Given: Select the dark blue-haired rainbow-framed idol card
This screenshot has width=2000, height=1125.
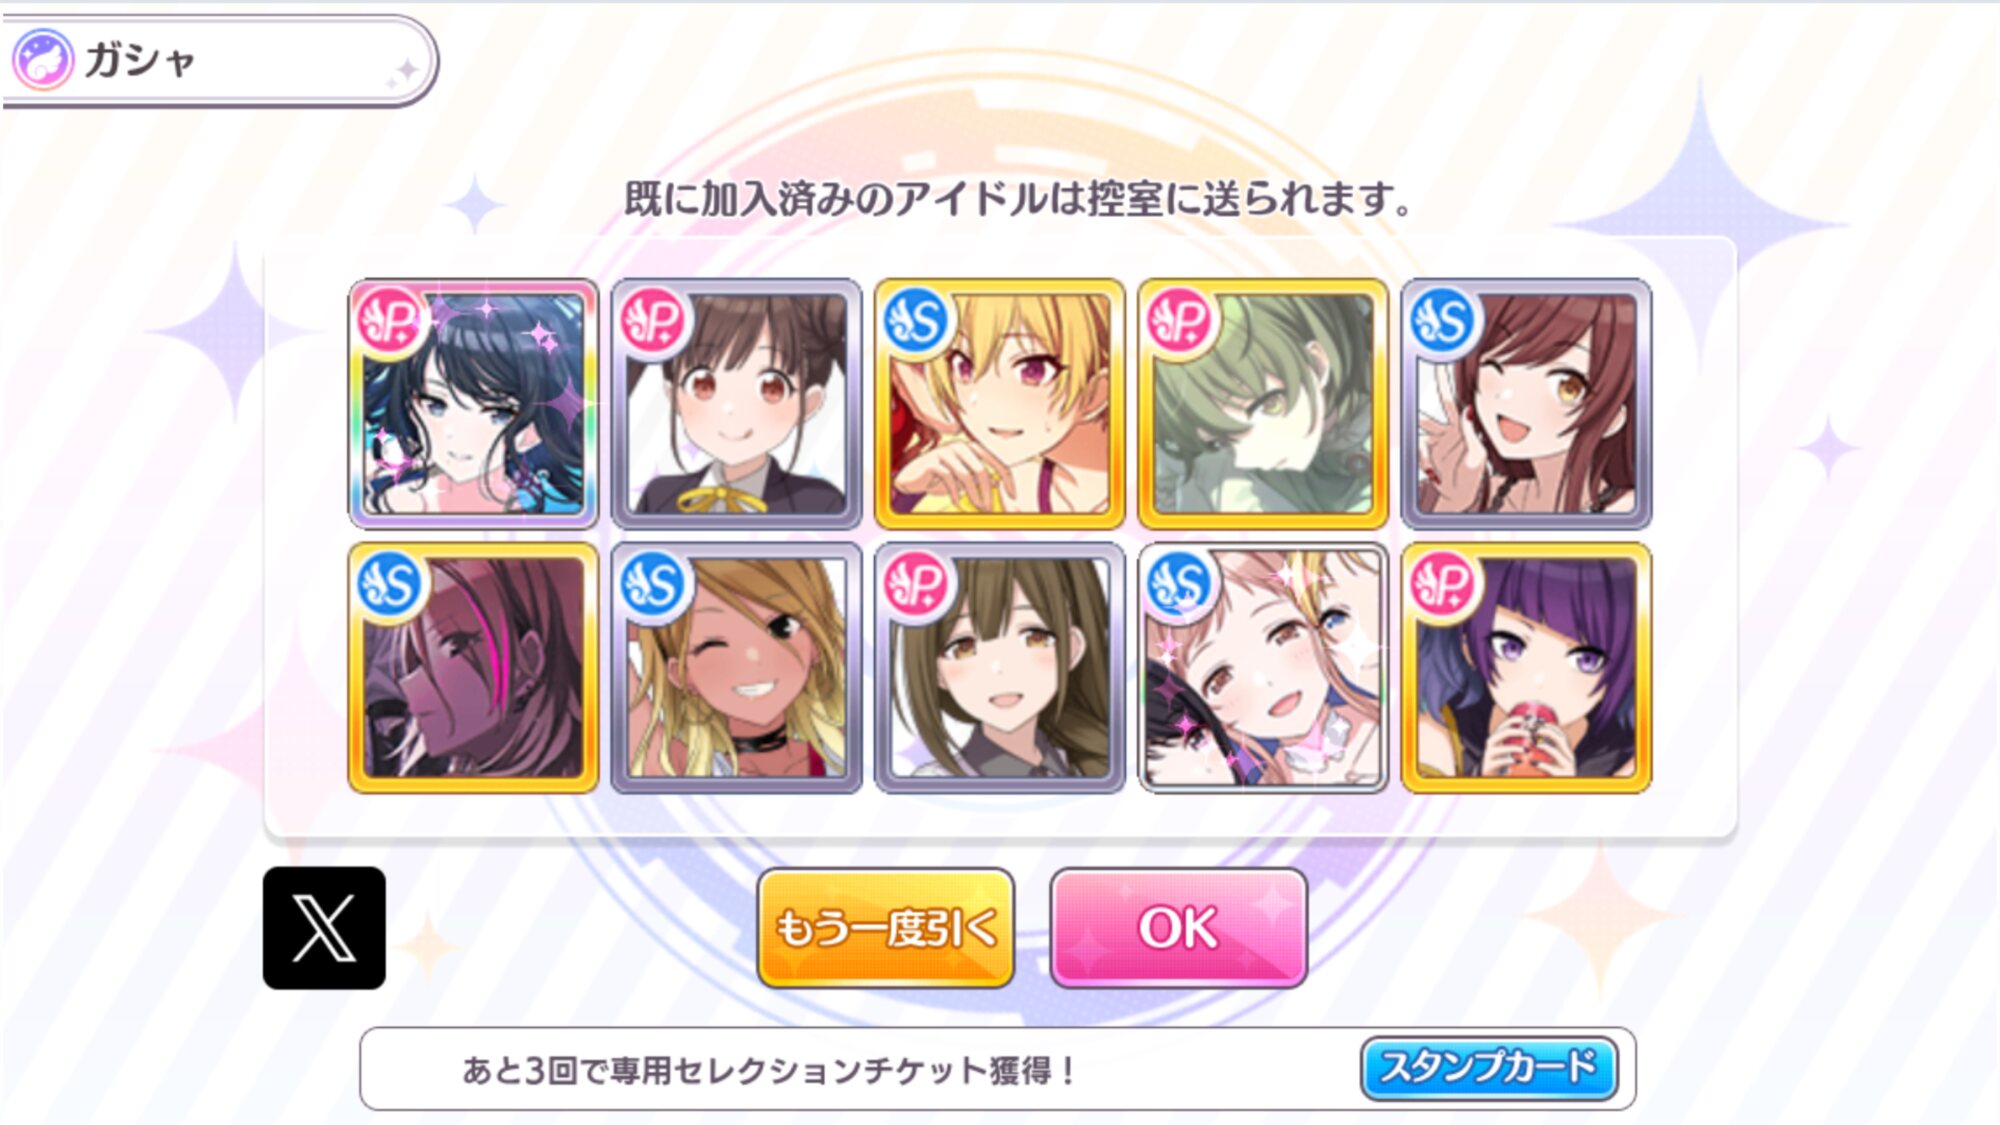Looking at the screenshot, I should [474, 404].
